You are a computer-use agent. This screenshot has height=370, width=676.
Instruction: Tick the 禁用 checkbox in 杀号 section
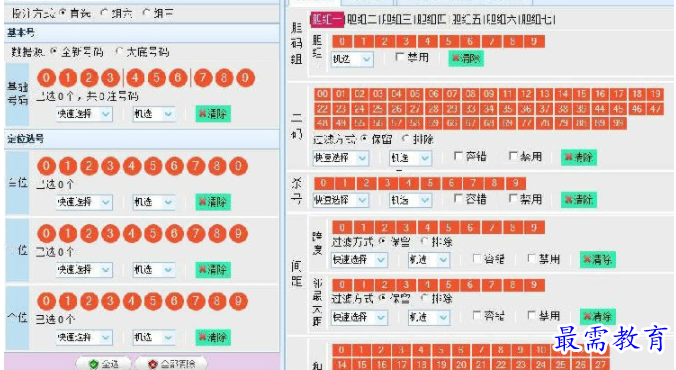coord(513,198)
